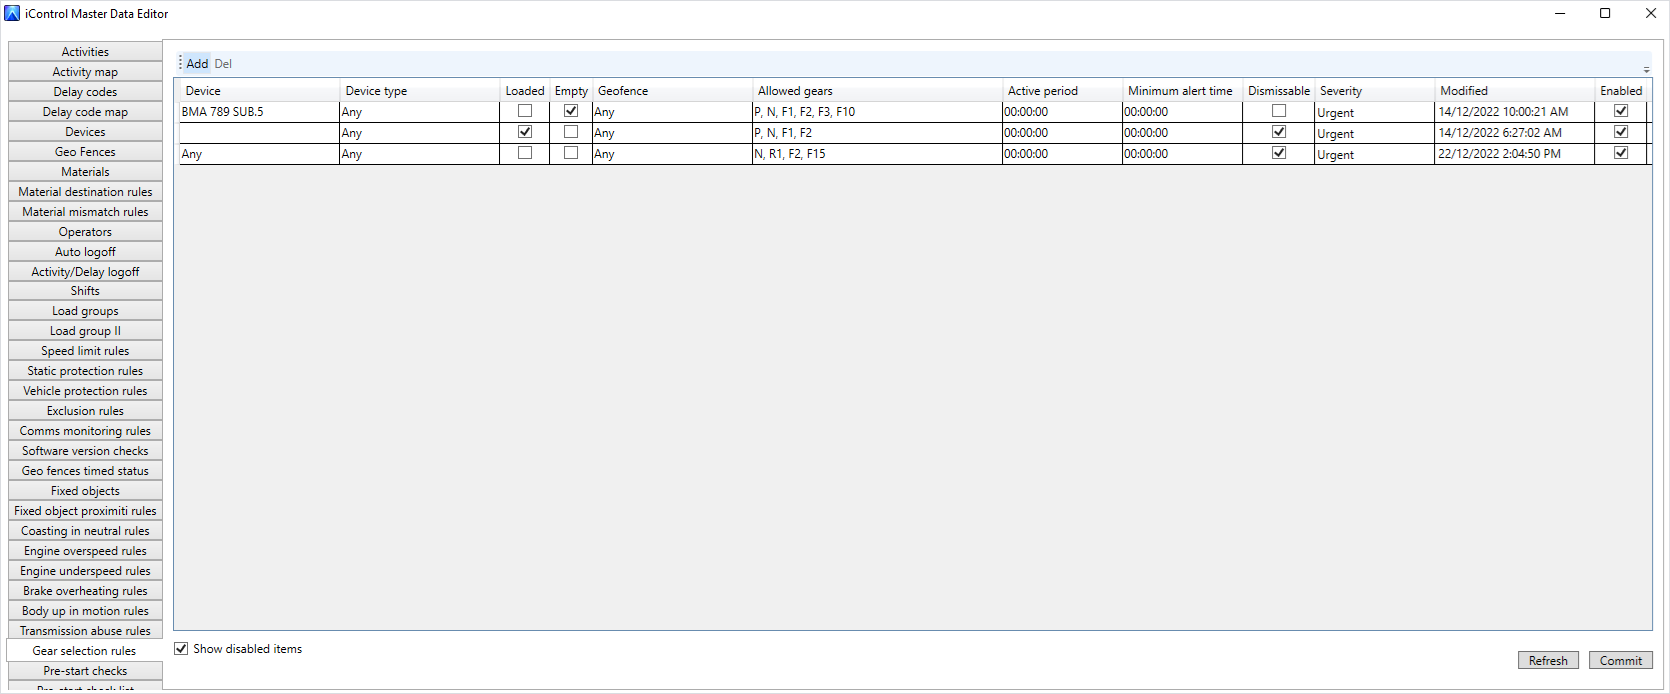The image size is (1670, 694).
Task: Open the Activities tab
Action: point(85,52)
